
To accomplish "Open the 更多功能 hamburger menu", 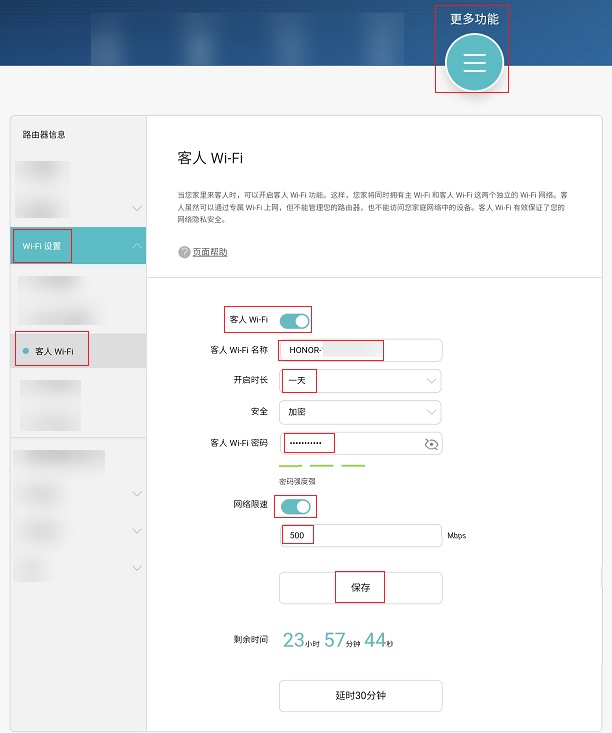I will (x=474, y=62).
